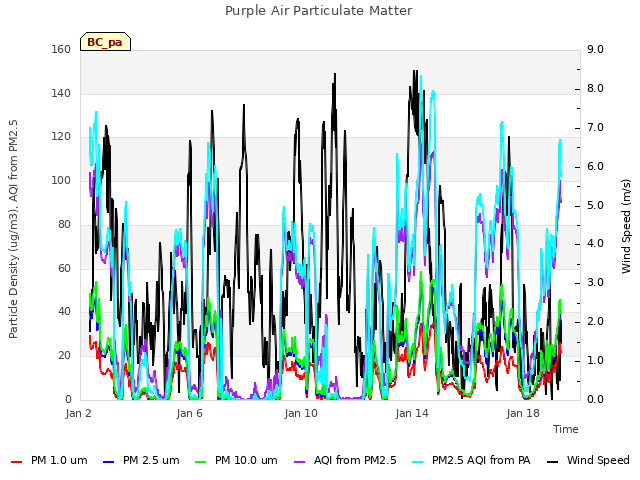Viewport: 640px width, 480px height.
Task: Click the 40 left axis tick label
Action: coord(64,312)
